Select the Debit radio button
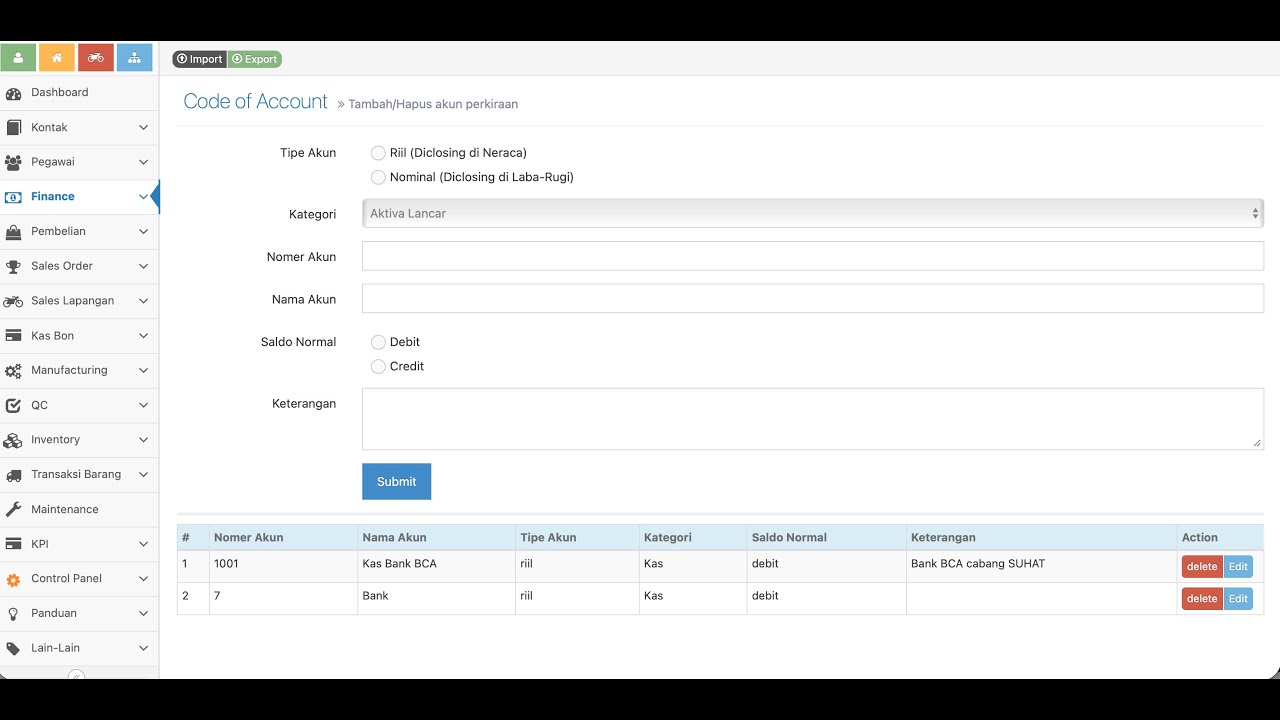 [378, 342]
